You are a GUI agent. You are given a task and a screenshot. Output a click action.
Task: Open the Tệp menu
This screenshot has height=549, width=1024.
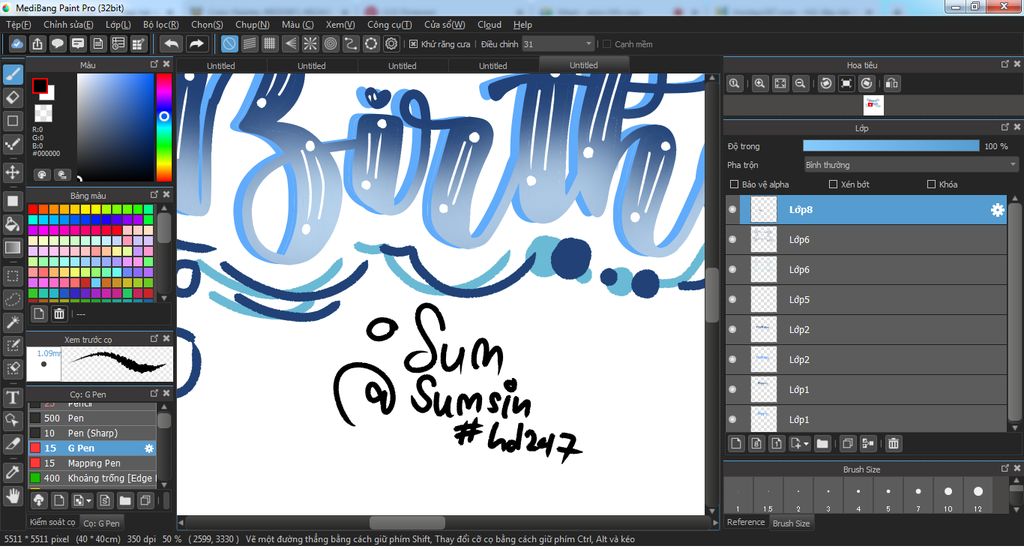point(18,25)
